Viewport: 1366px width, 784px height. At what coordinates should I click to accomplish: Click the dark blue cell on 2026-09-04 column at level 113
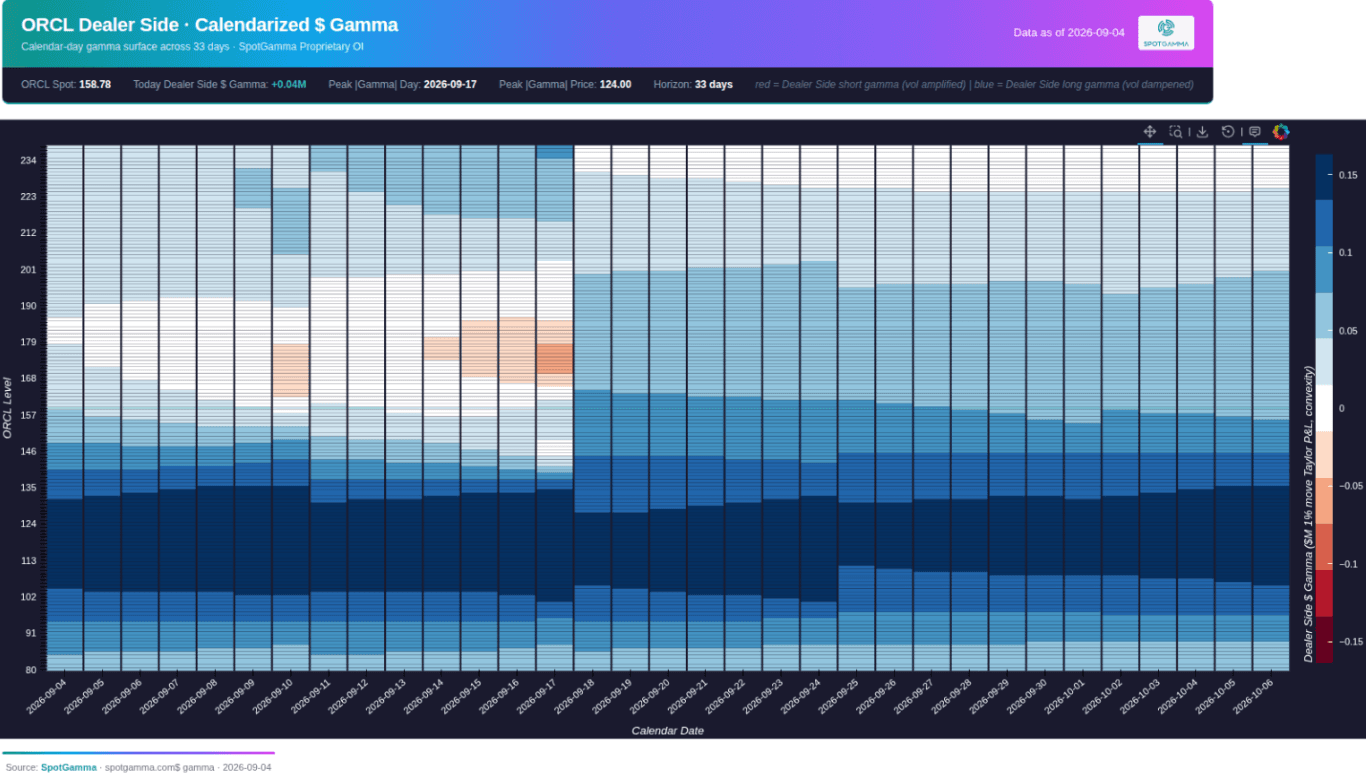point(65,543)
